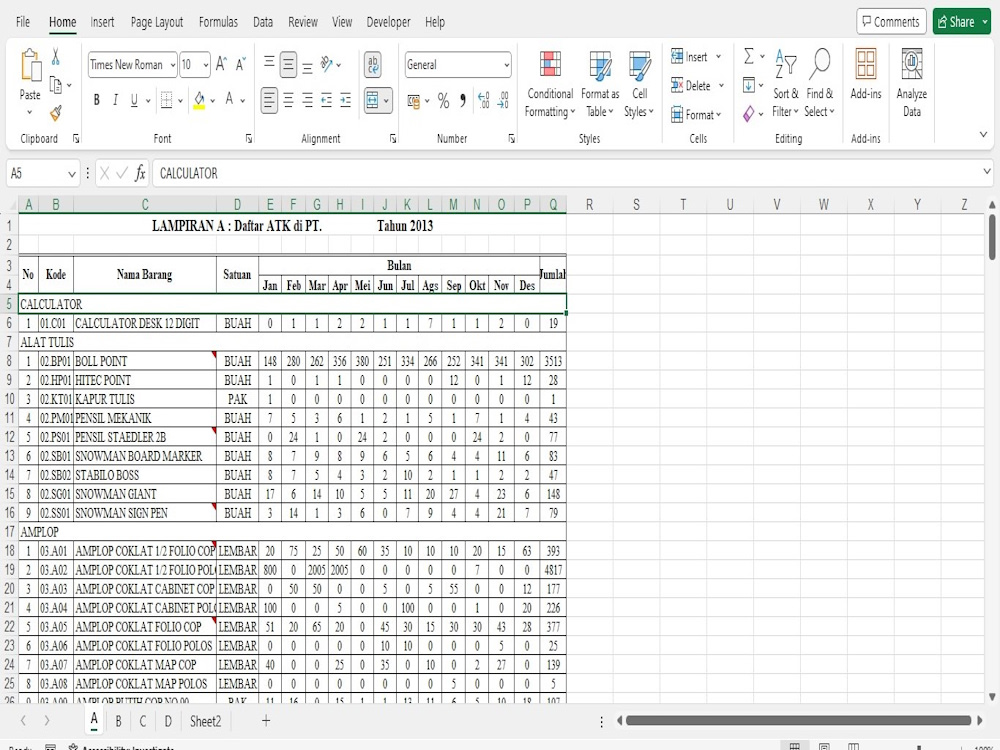Open the Add-ins icon
Image resolution: width=1000 pixels, height=750 pixels.
[x=865, y=64]
